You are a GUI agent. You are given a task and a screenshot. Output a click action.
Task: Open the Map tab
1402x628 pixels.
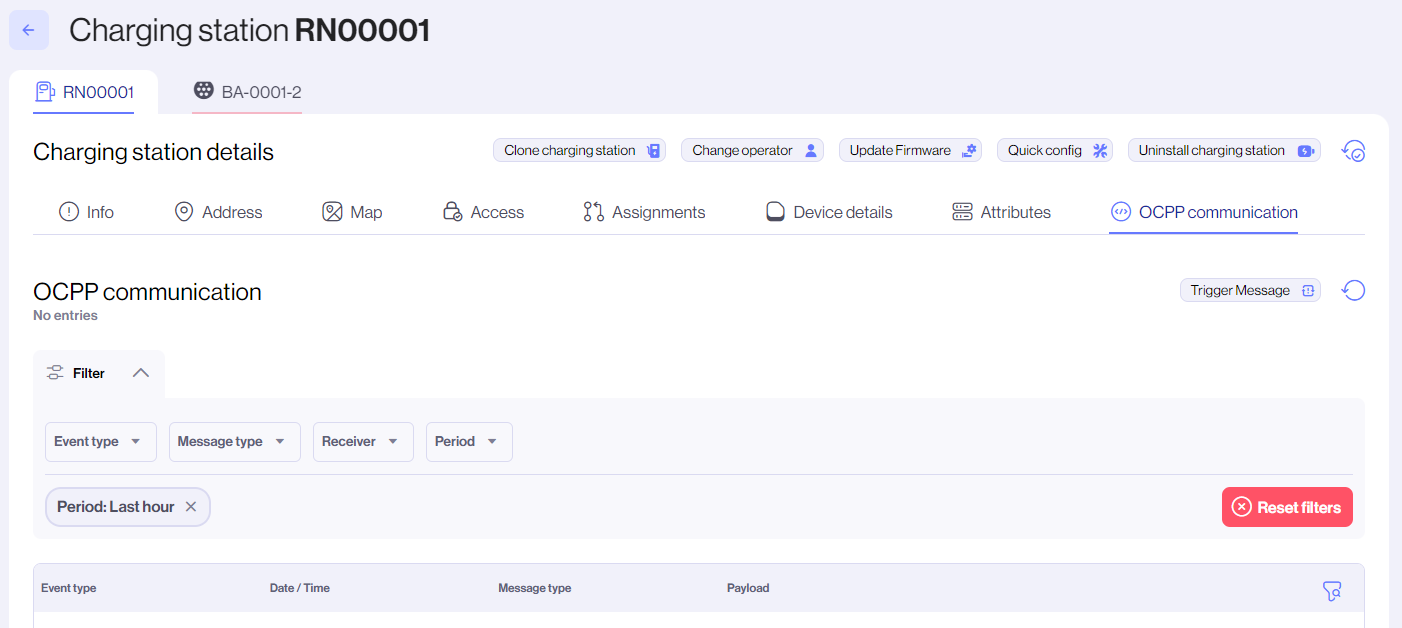[x=352, y=212]
